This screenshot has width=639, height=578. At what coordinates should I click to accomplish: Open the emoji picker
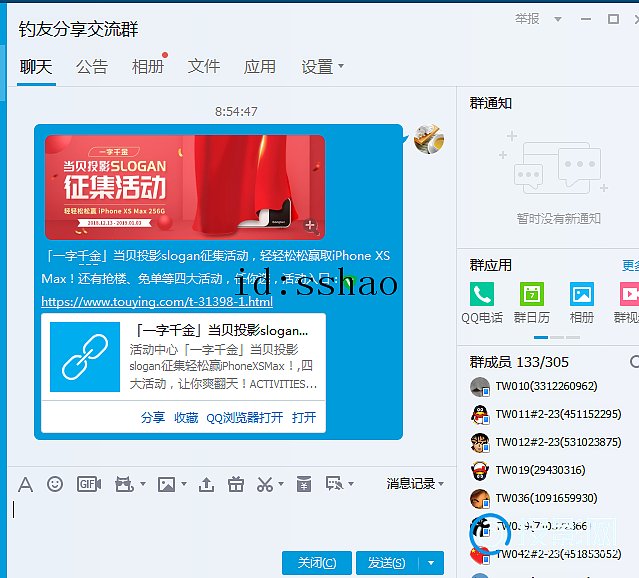pos(55,484)
